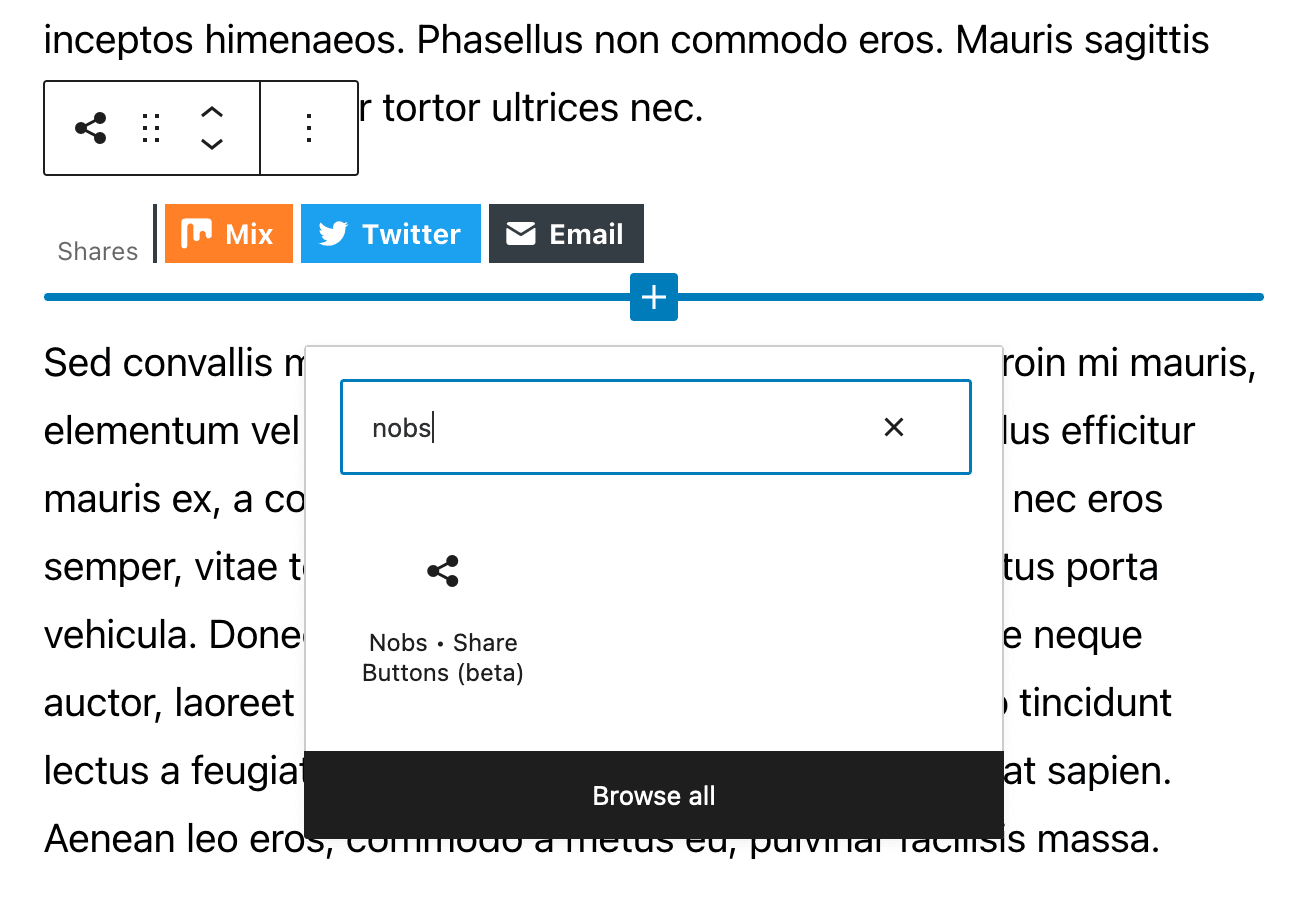Open block settings via the vertical ellipsis
Screen dimensions: 1314x908
(x=309, y=128)
